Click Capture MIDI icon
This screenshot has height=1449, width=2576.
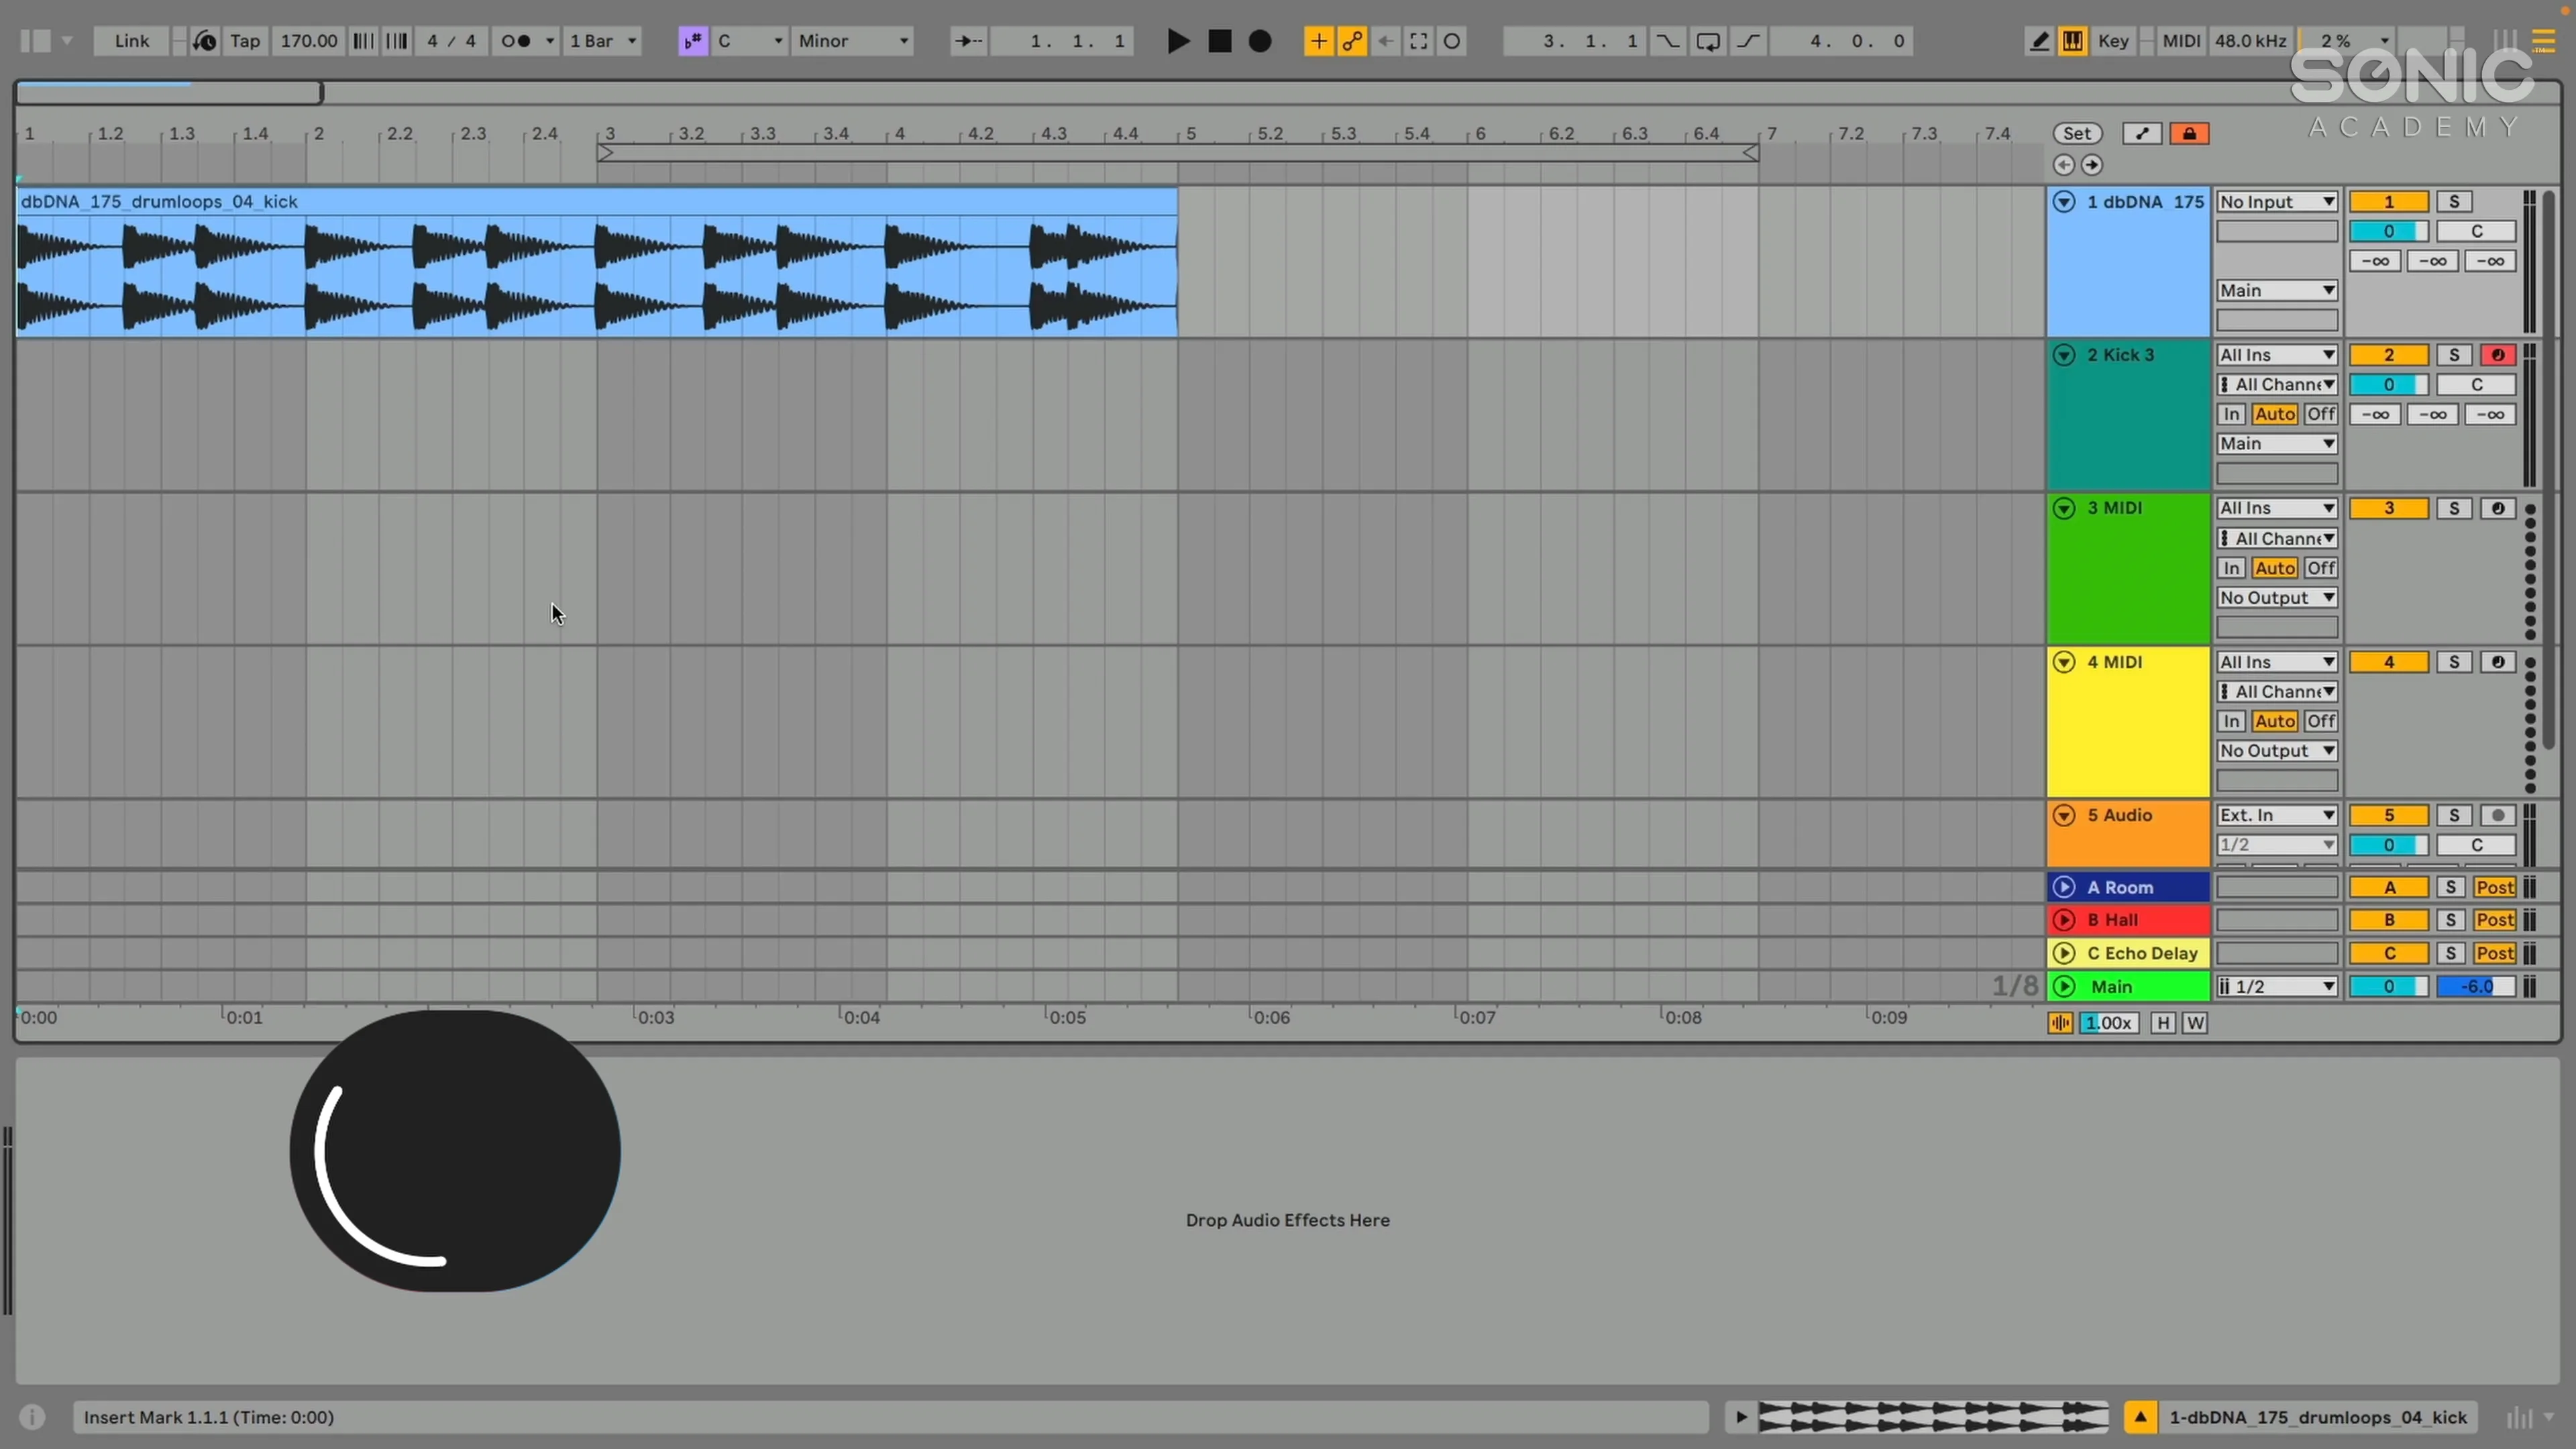coord(1418,41)
